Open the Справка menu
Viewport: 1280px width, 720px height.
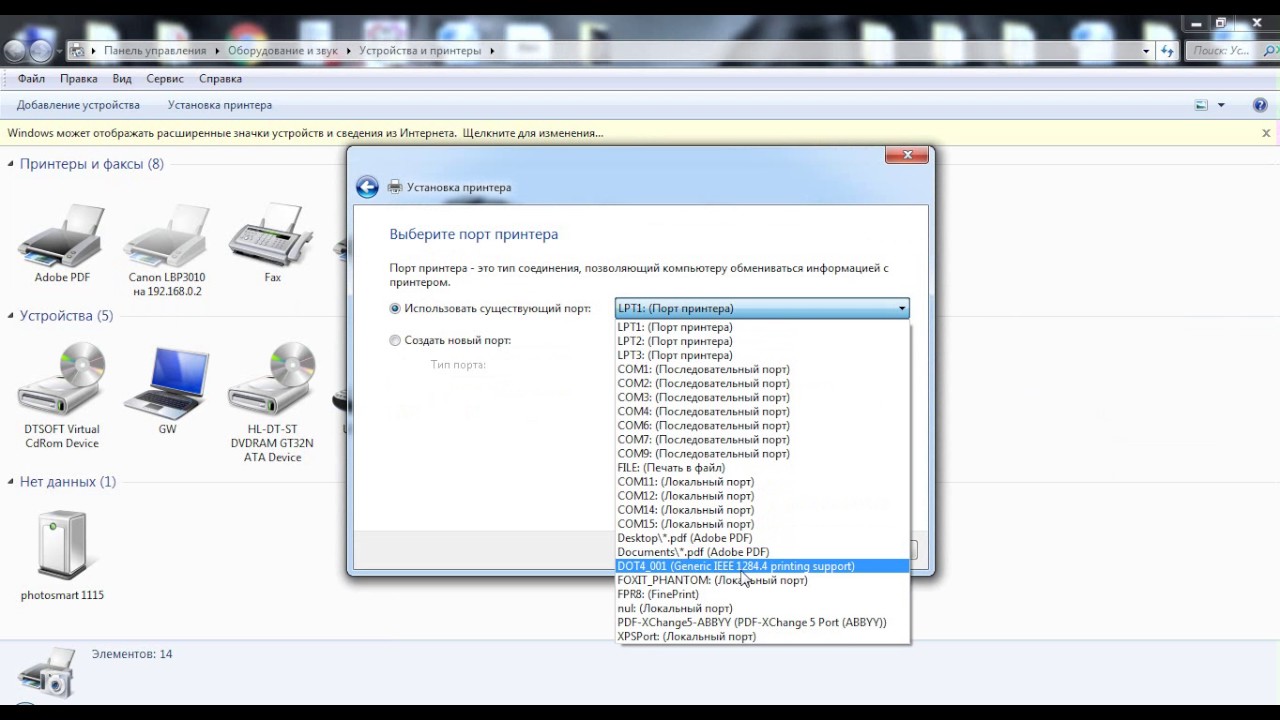click(220, 79)
